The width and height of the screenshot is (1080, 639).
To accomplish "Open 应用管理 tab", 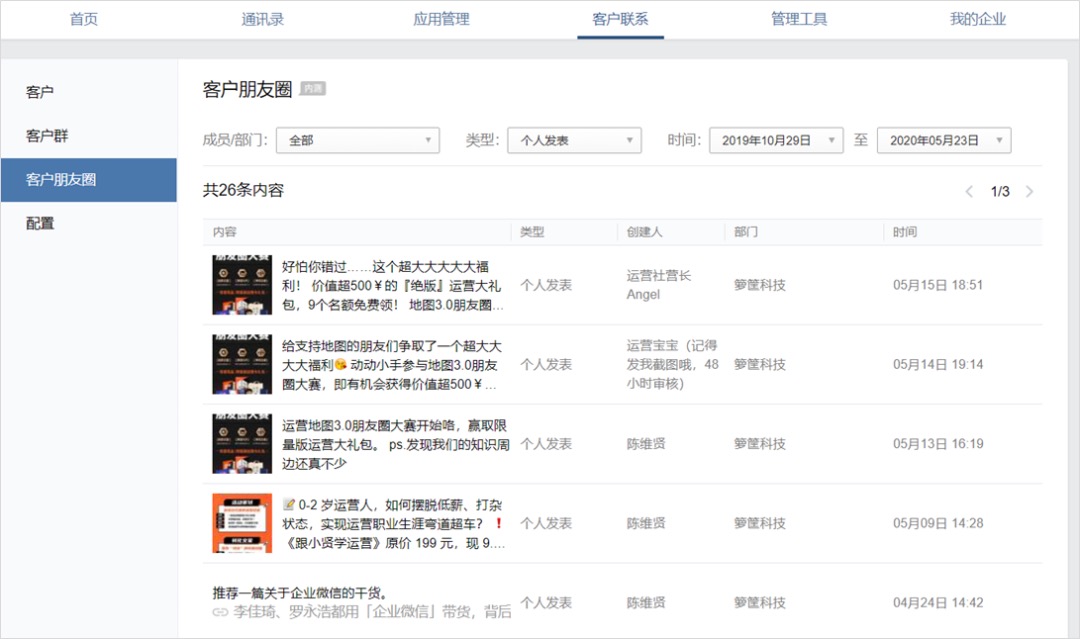I will (441, 19).
